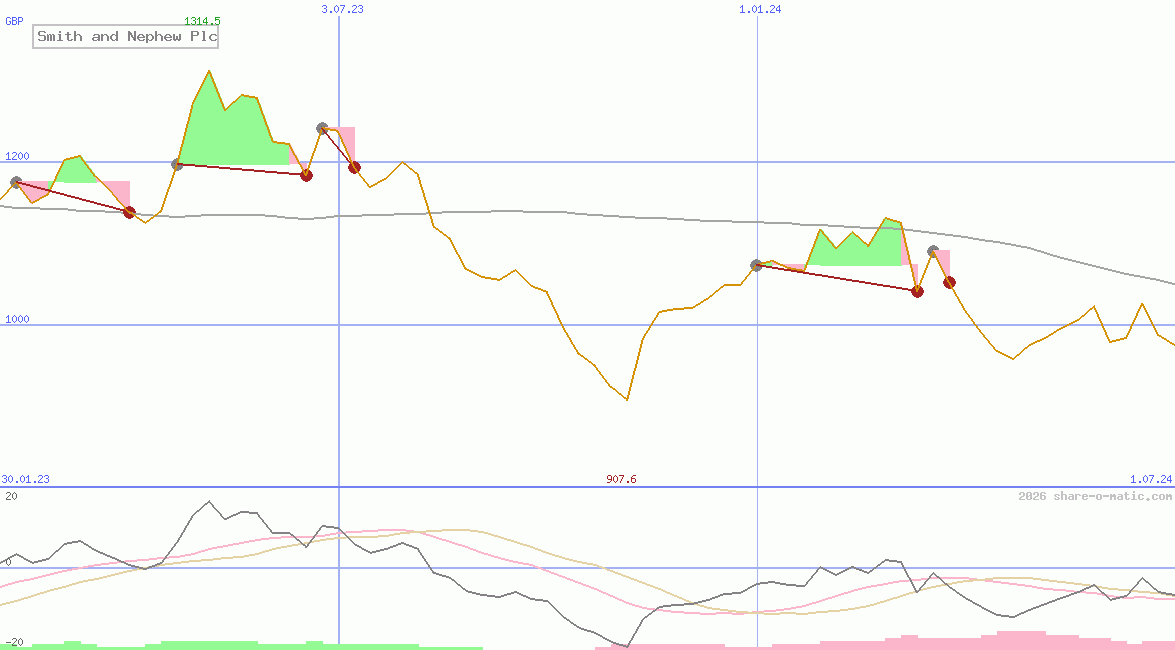This screenshot has width=1175, height=650.
Task: Click the 907.6 low price label
Action: 621,479
